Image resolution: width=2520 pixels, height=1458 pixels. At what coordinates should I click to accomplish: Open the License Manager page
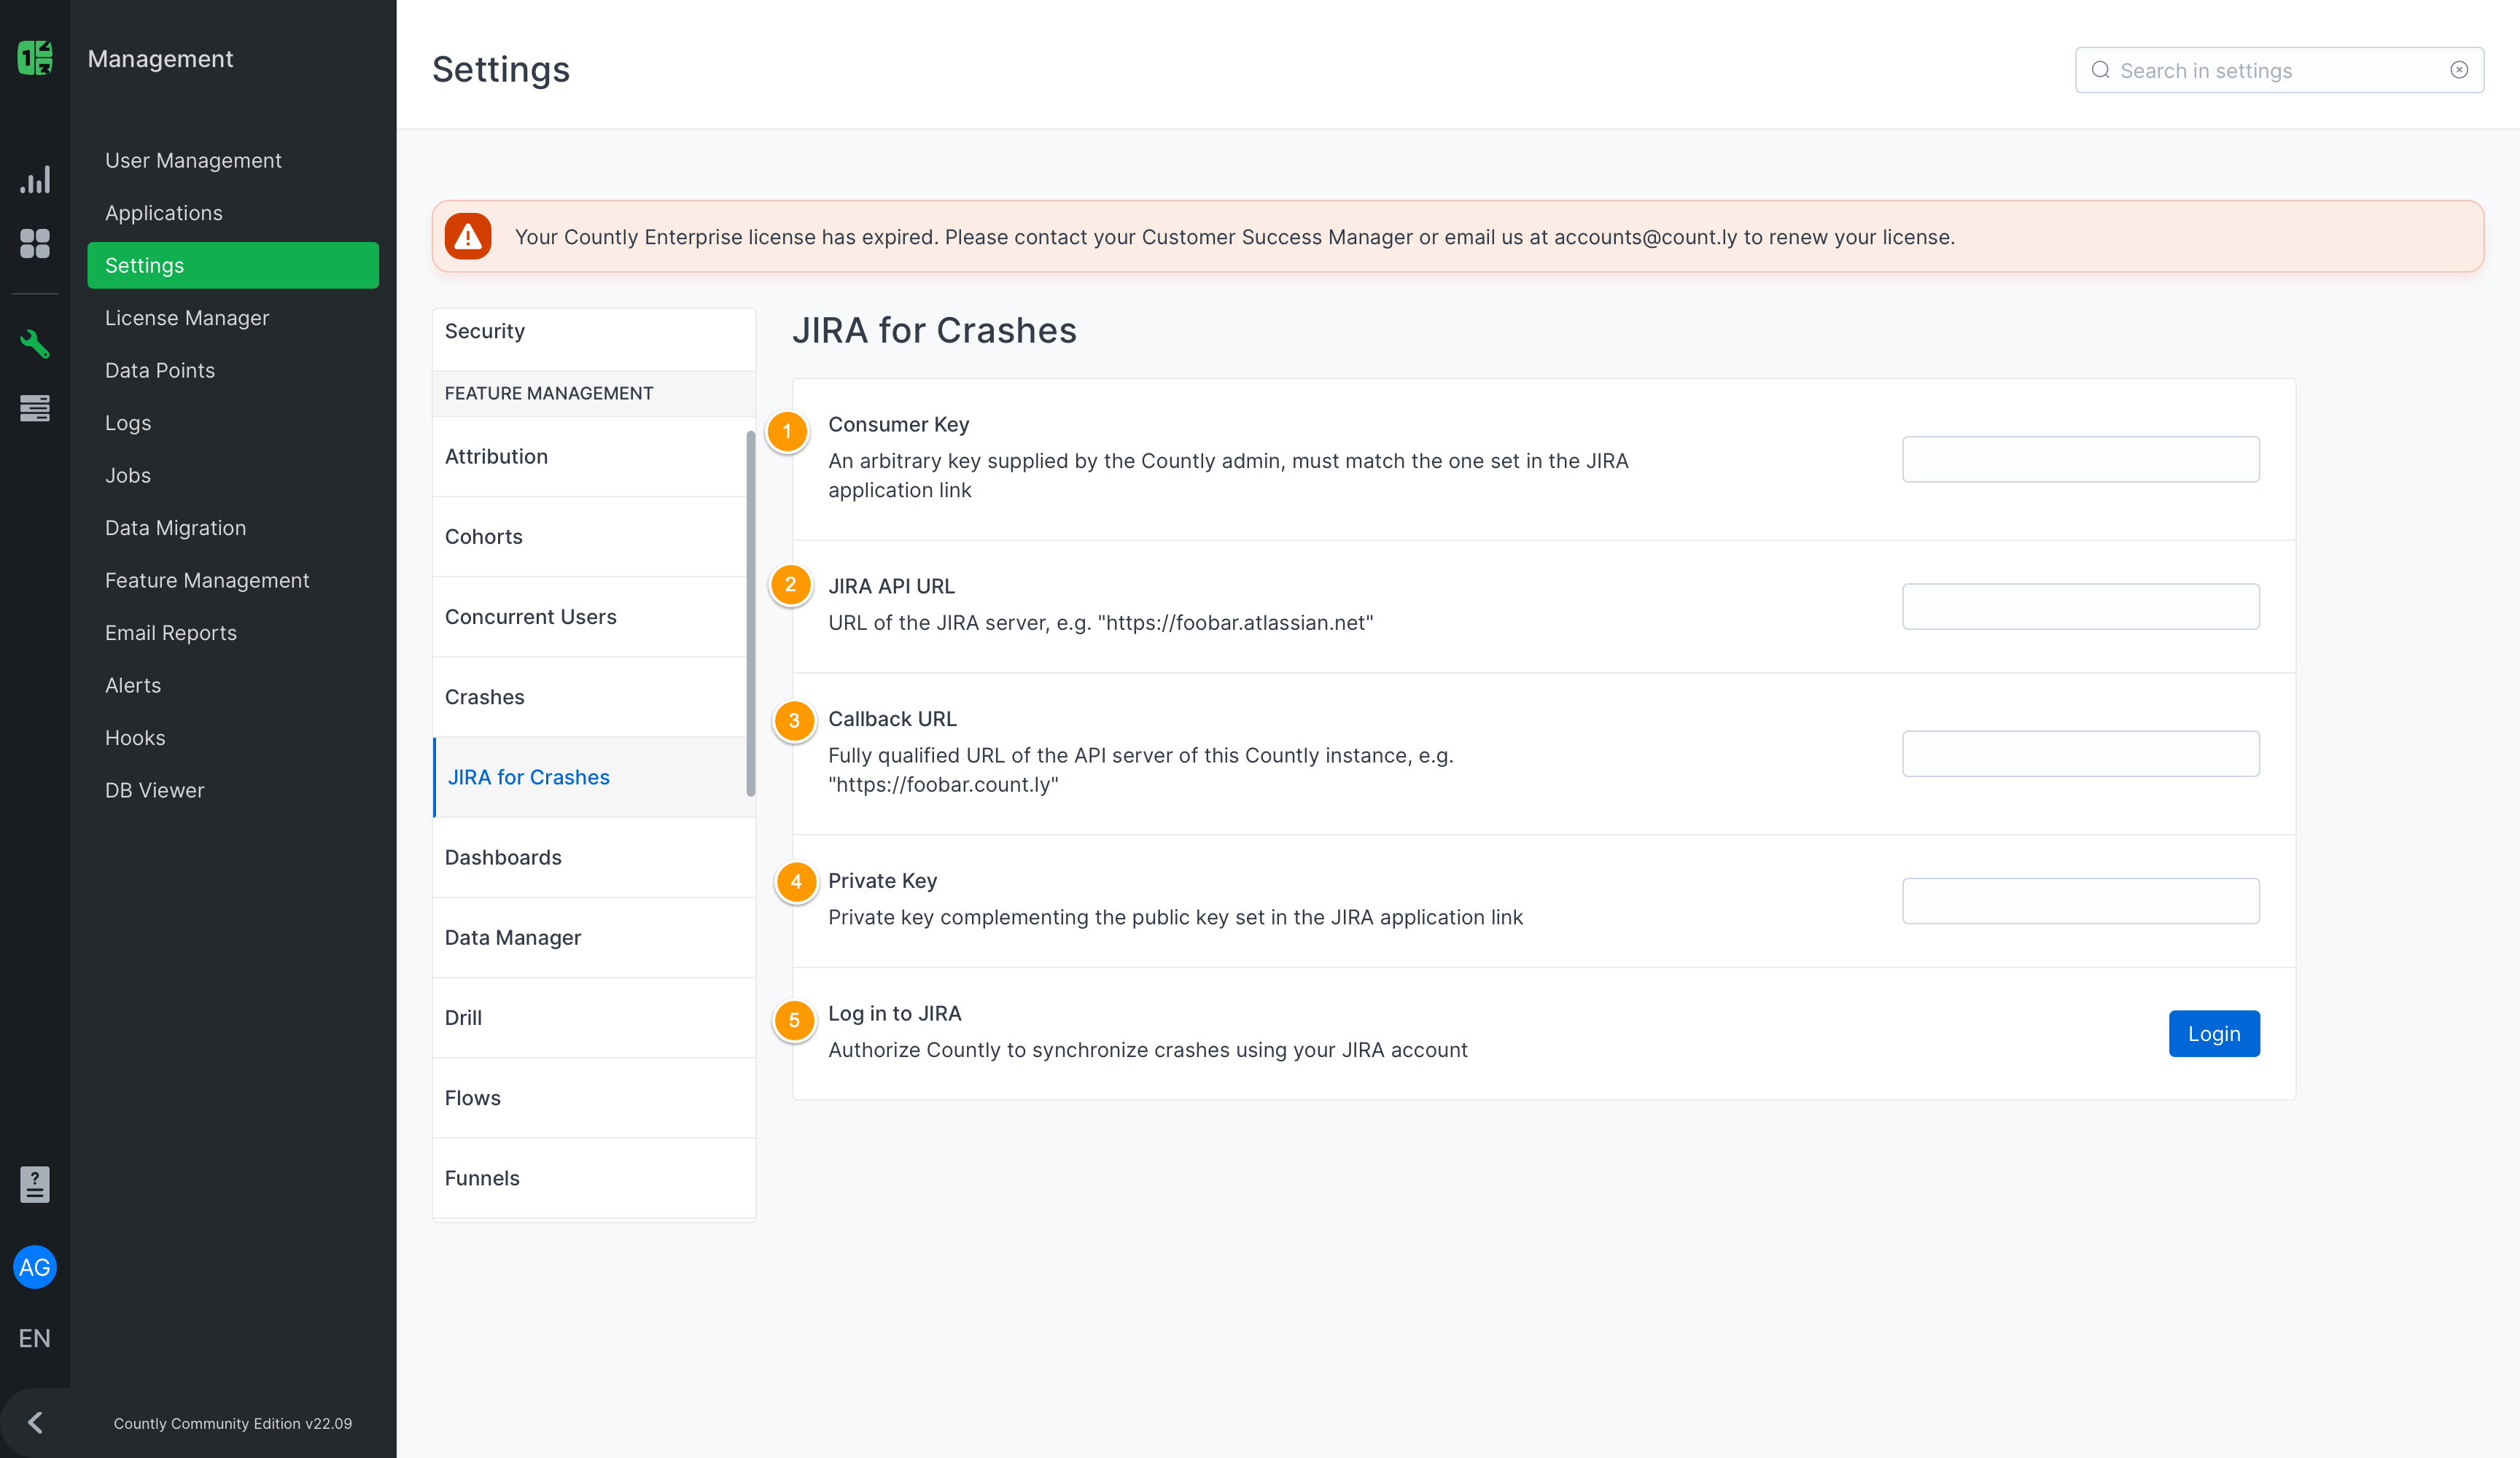(x=186, y=317)
